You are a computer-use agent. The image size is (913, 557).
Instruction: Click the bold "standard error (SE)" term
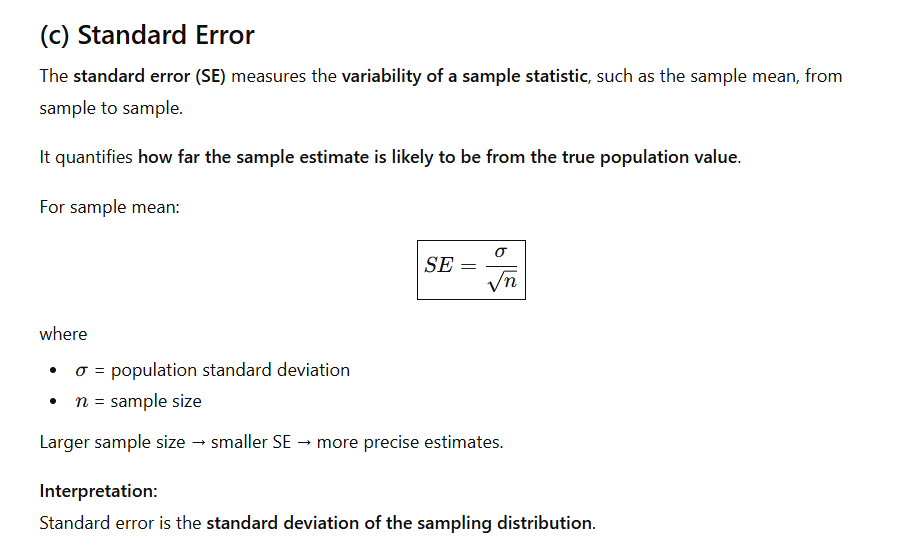coord(150,76)
